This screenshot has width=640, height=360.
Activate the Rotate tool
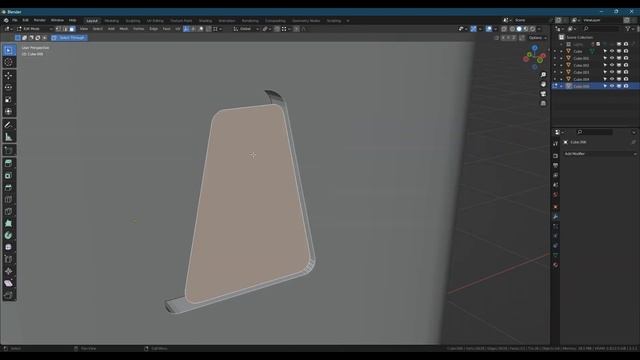pos(9,87)
